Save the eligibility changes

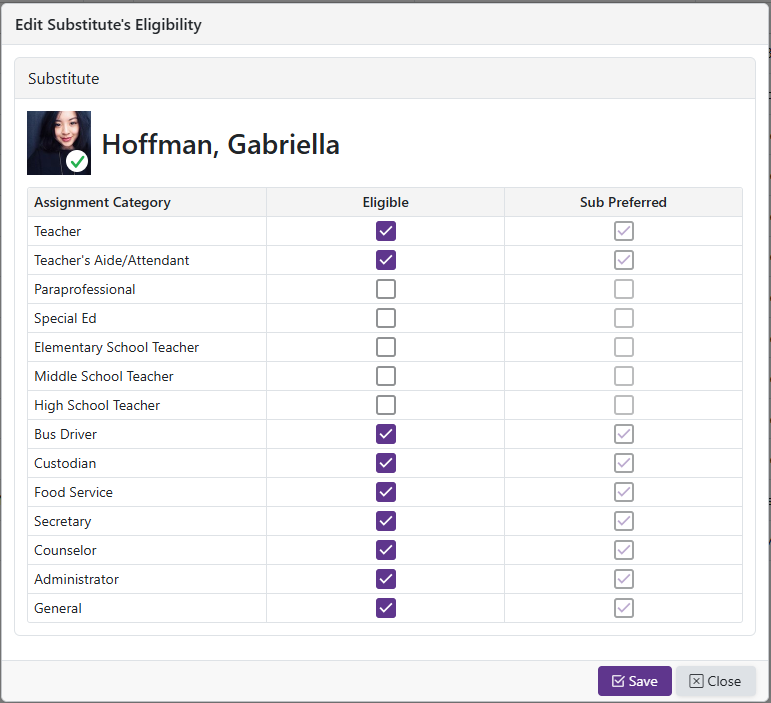pos(634,681)
